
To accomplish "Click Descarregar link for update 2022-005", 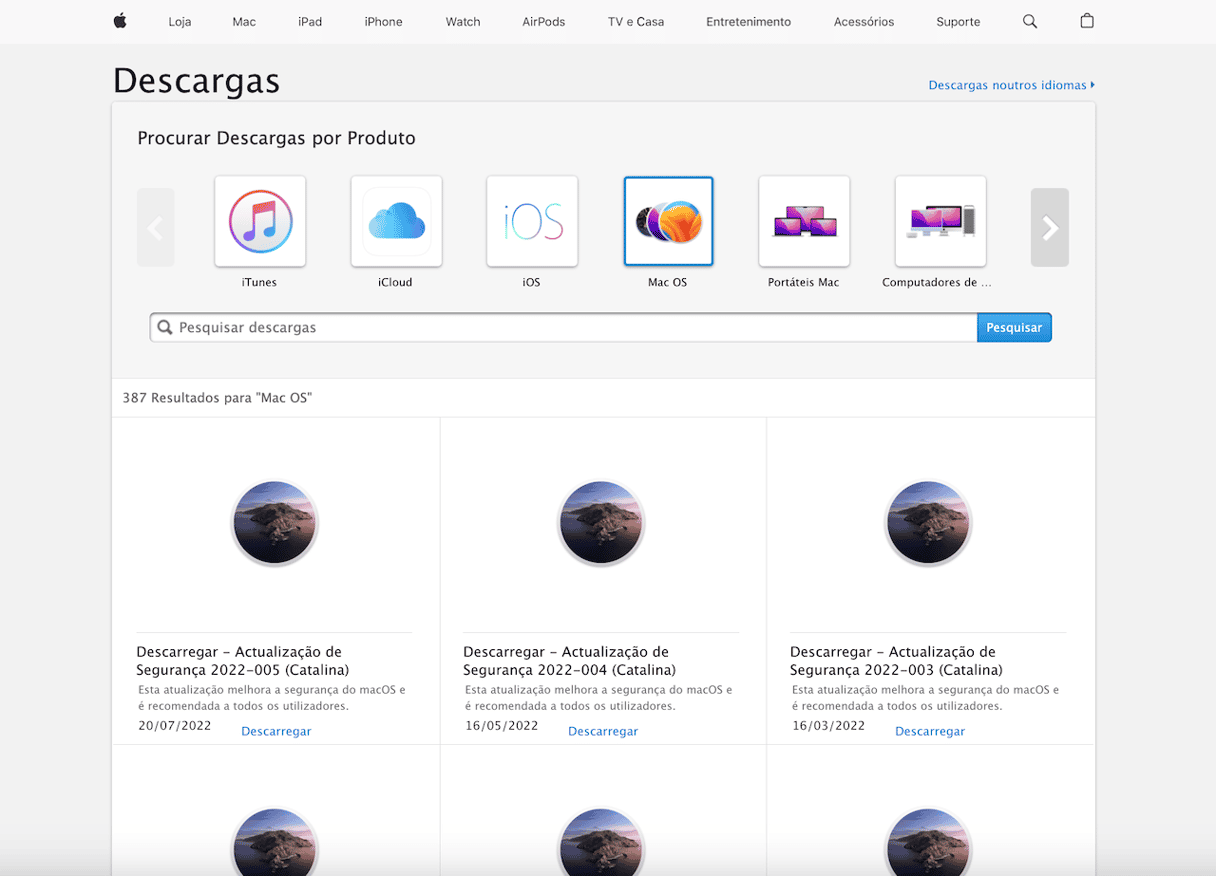I will coord(276,731).
